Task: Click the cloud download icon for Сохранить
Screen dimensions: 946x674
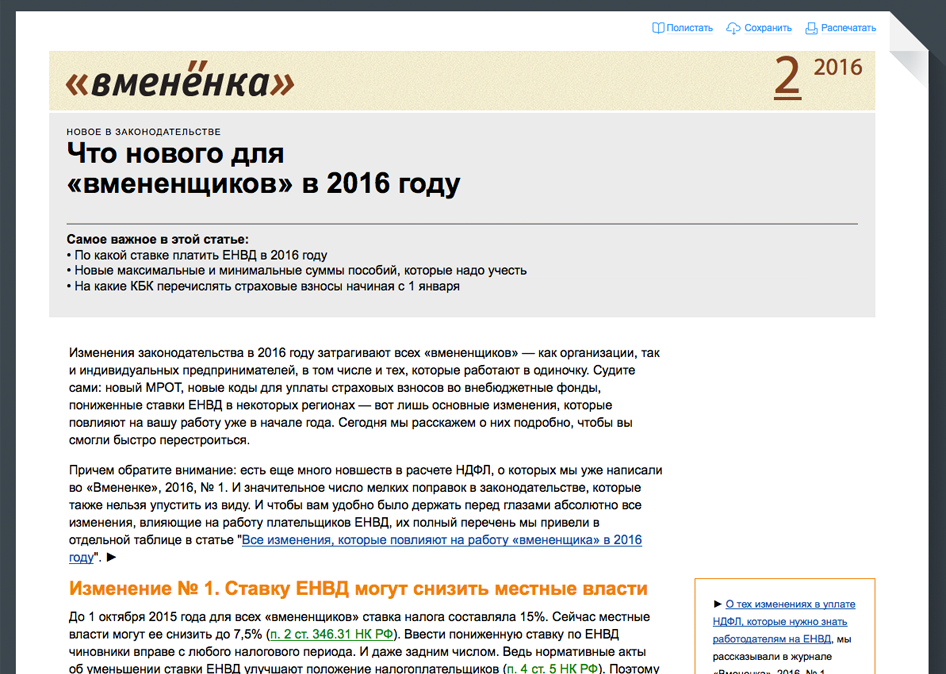Action: 733,28
